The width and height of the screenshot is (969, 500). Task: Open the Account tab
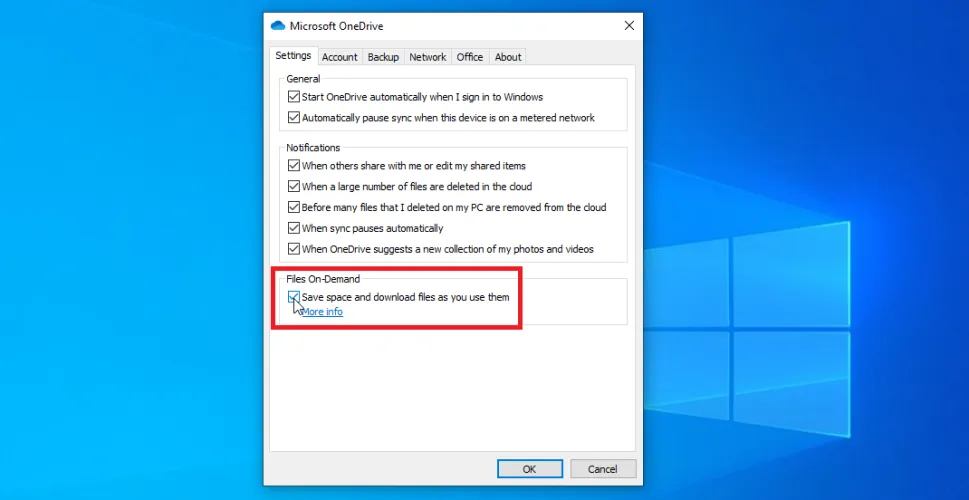pyautogui.click(x=339, y=57)
